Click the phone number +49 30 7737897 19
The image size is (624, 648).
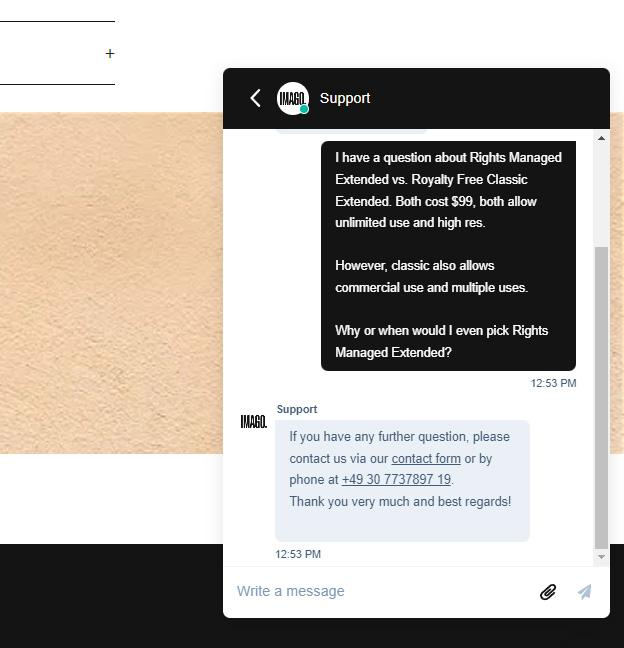coord(396,480)
